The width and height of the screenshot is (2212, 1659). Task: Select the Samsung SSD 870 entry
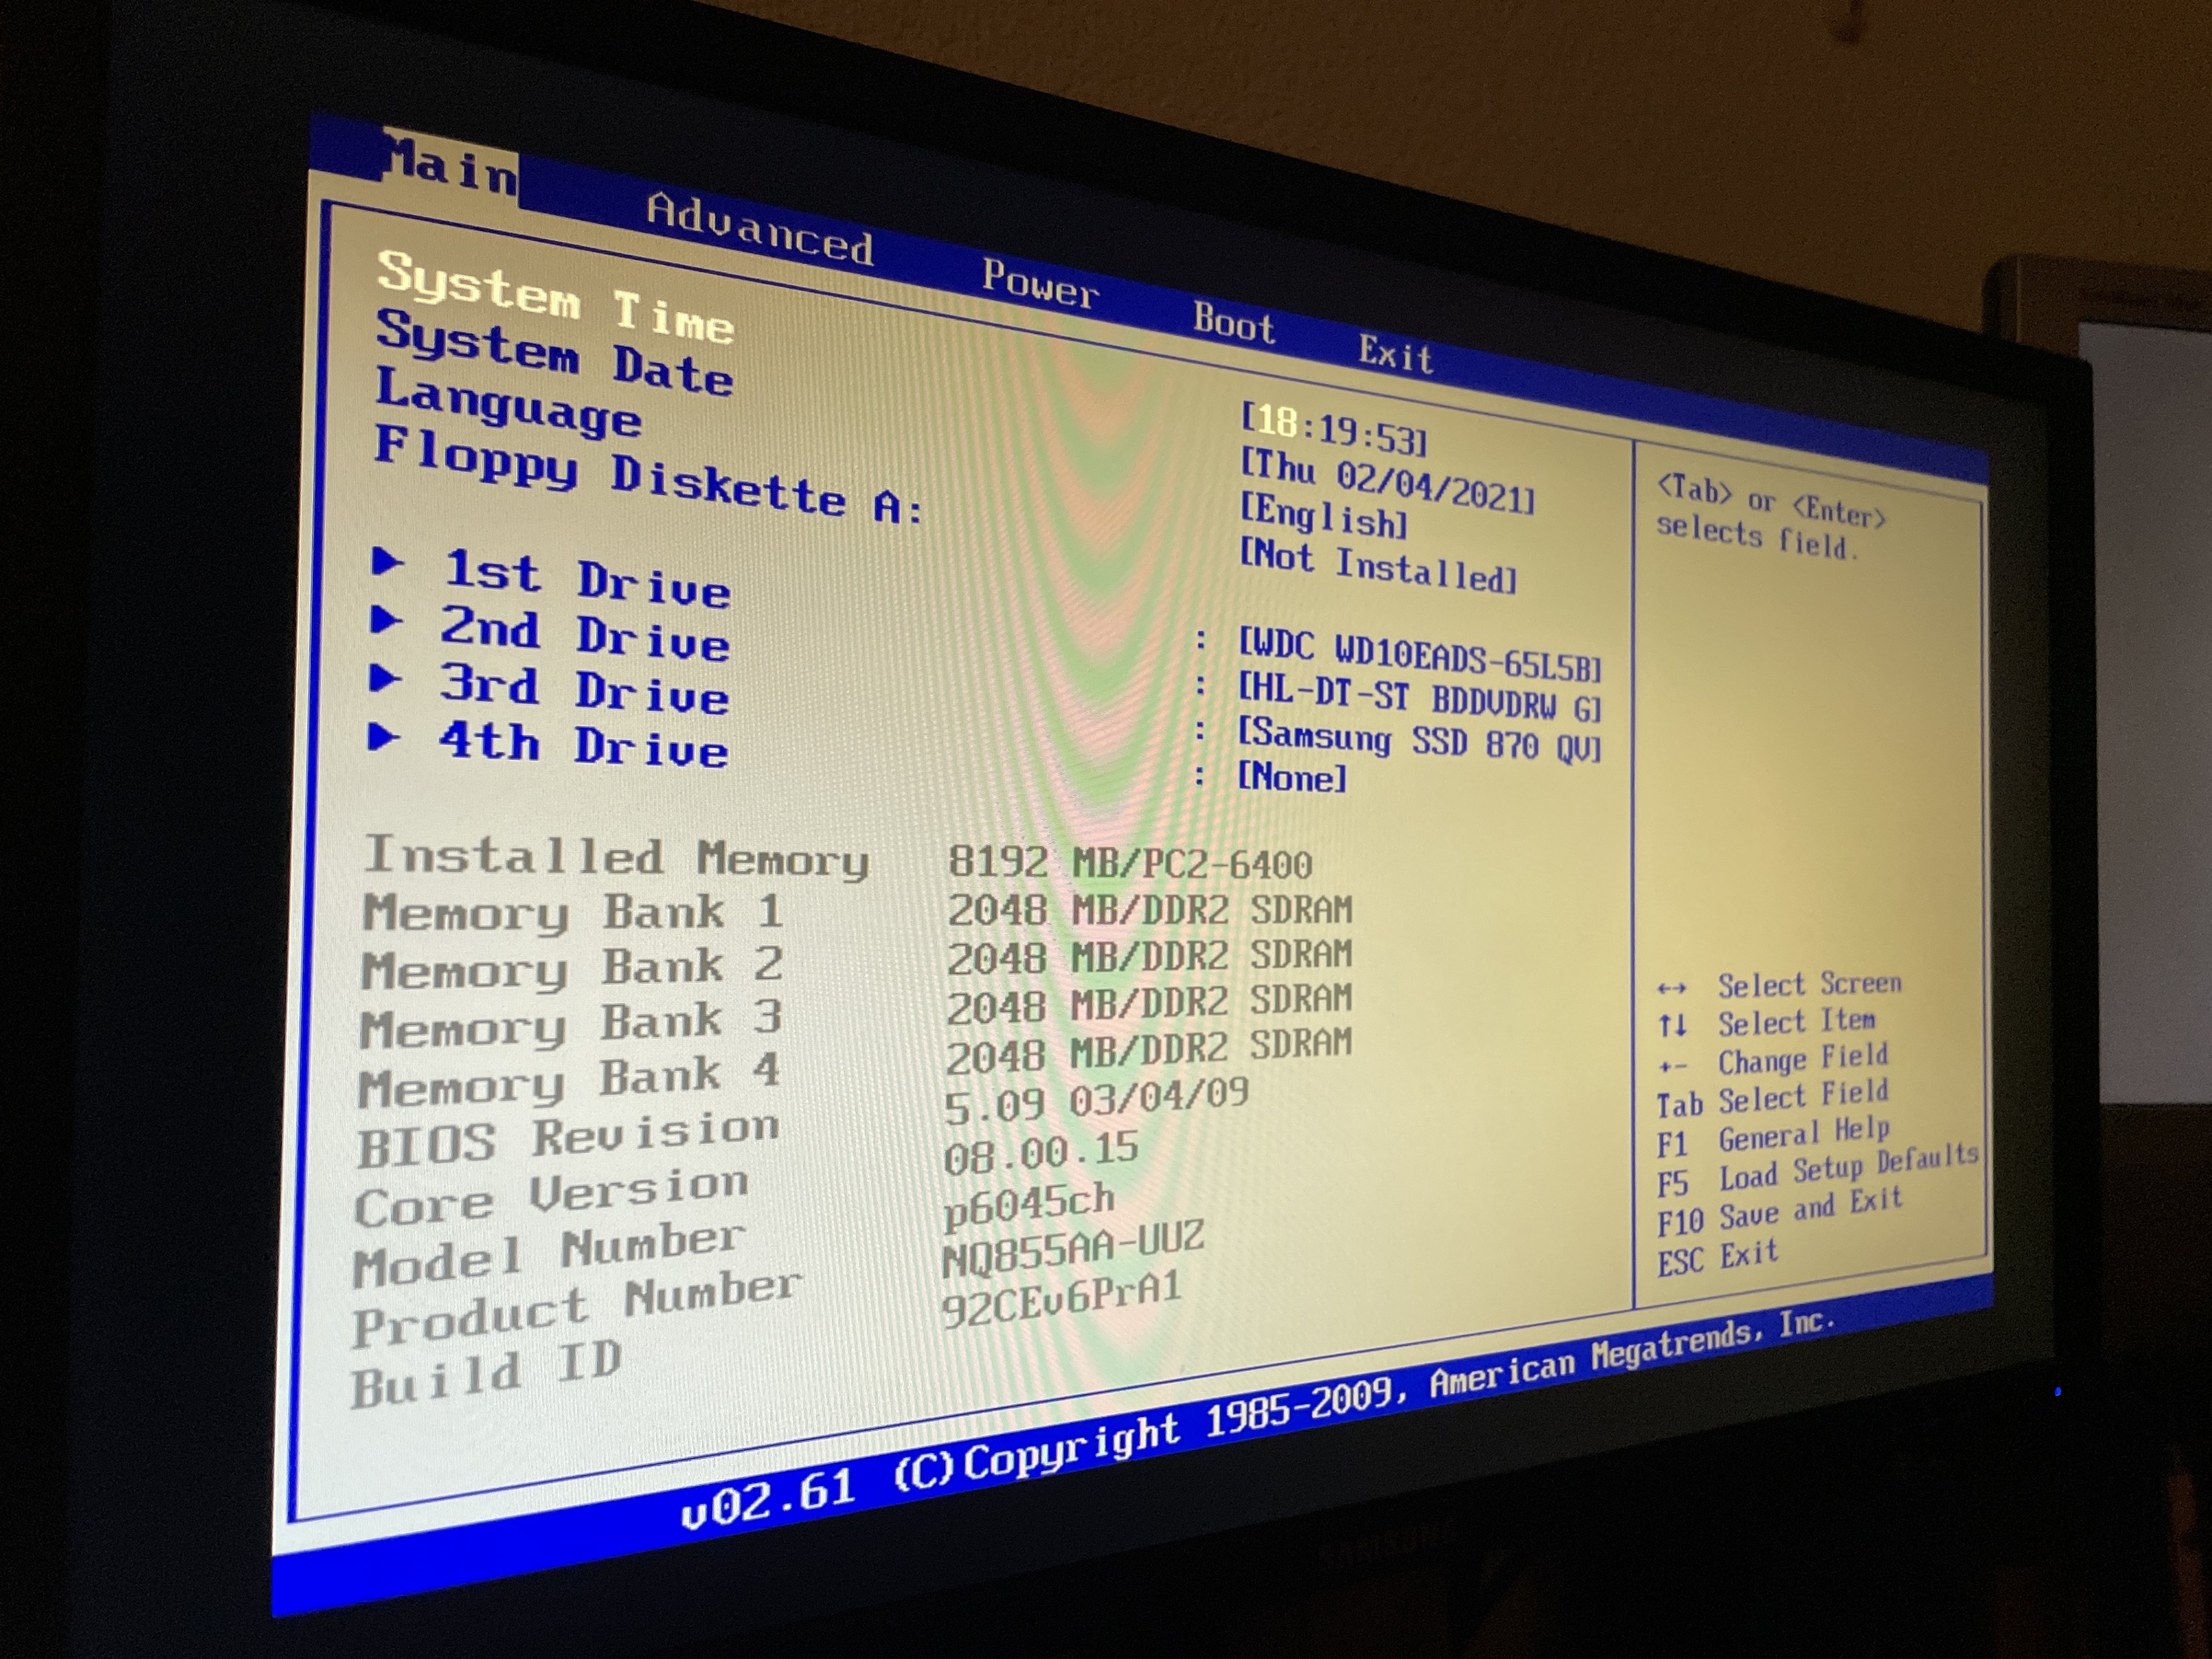click(1419, 740)
